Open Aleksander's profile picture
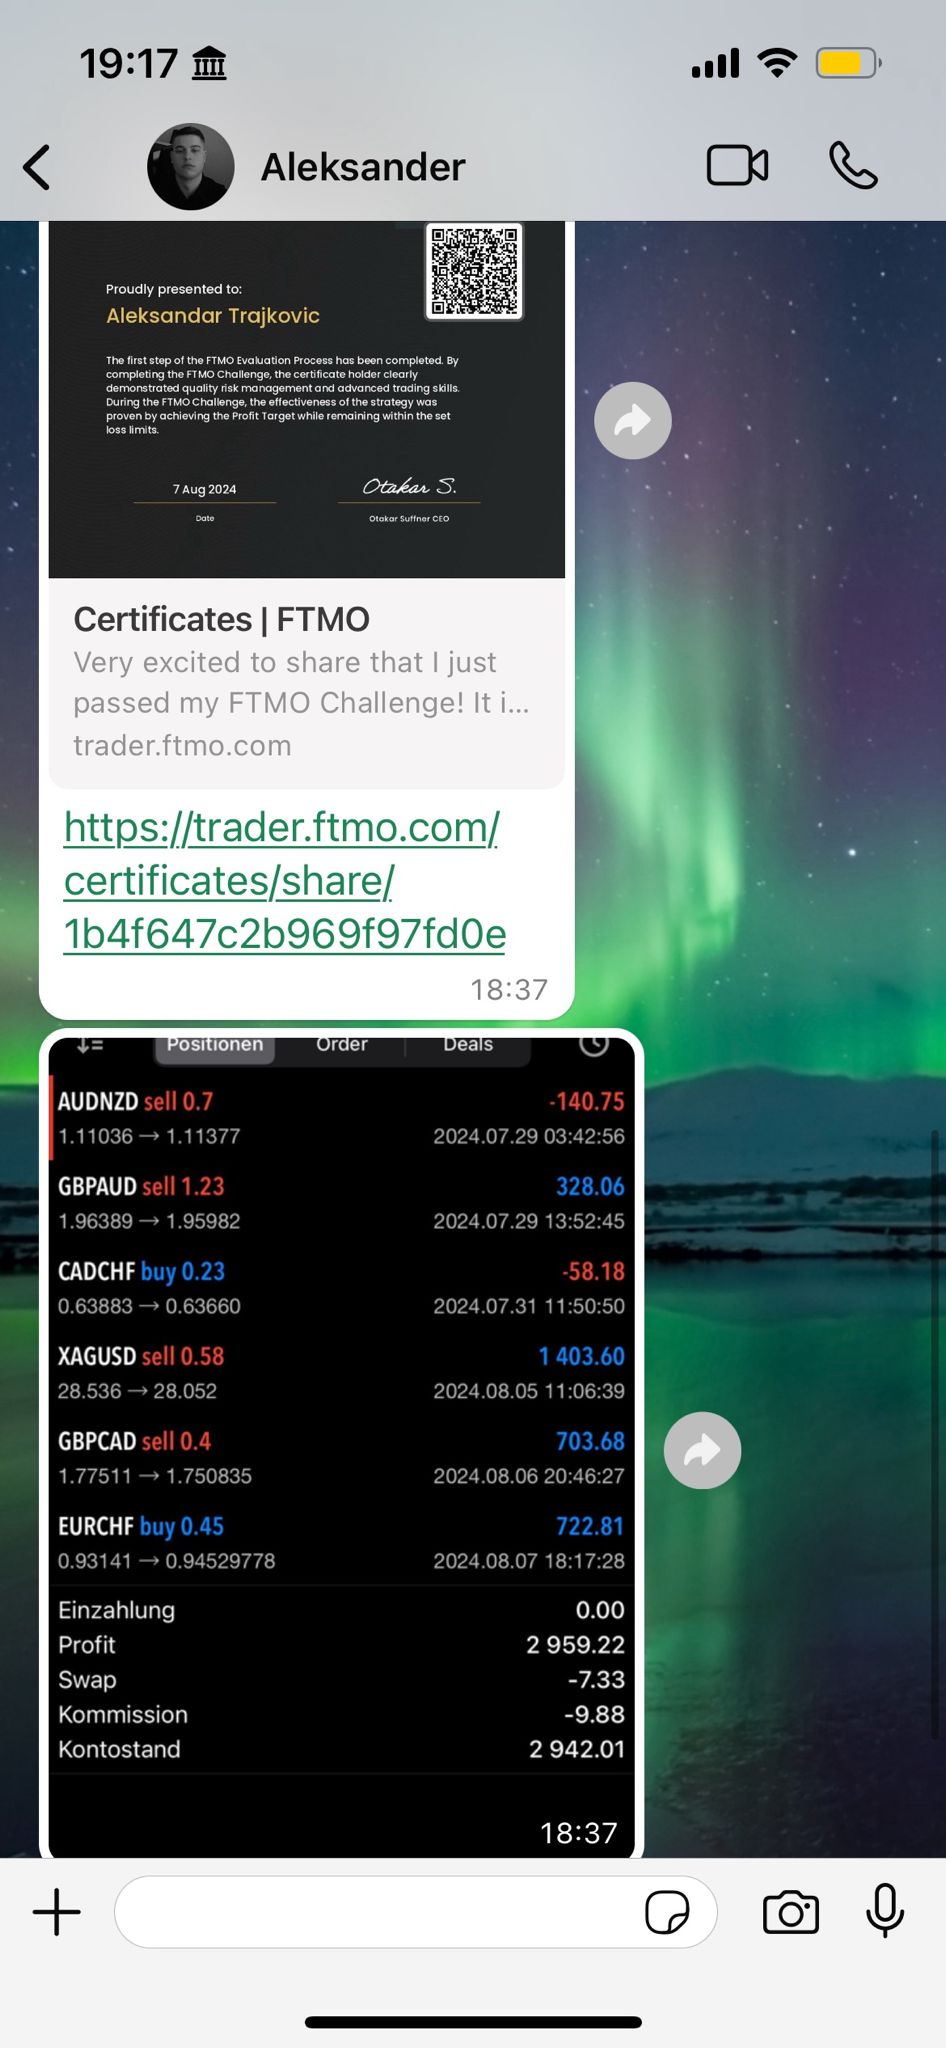The width and height of the screenshot is (946, 2048). (x=190, y=167)
